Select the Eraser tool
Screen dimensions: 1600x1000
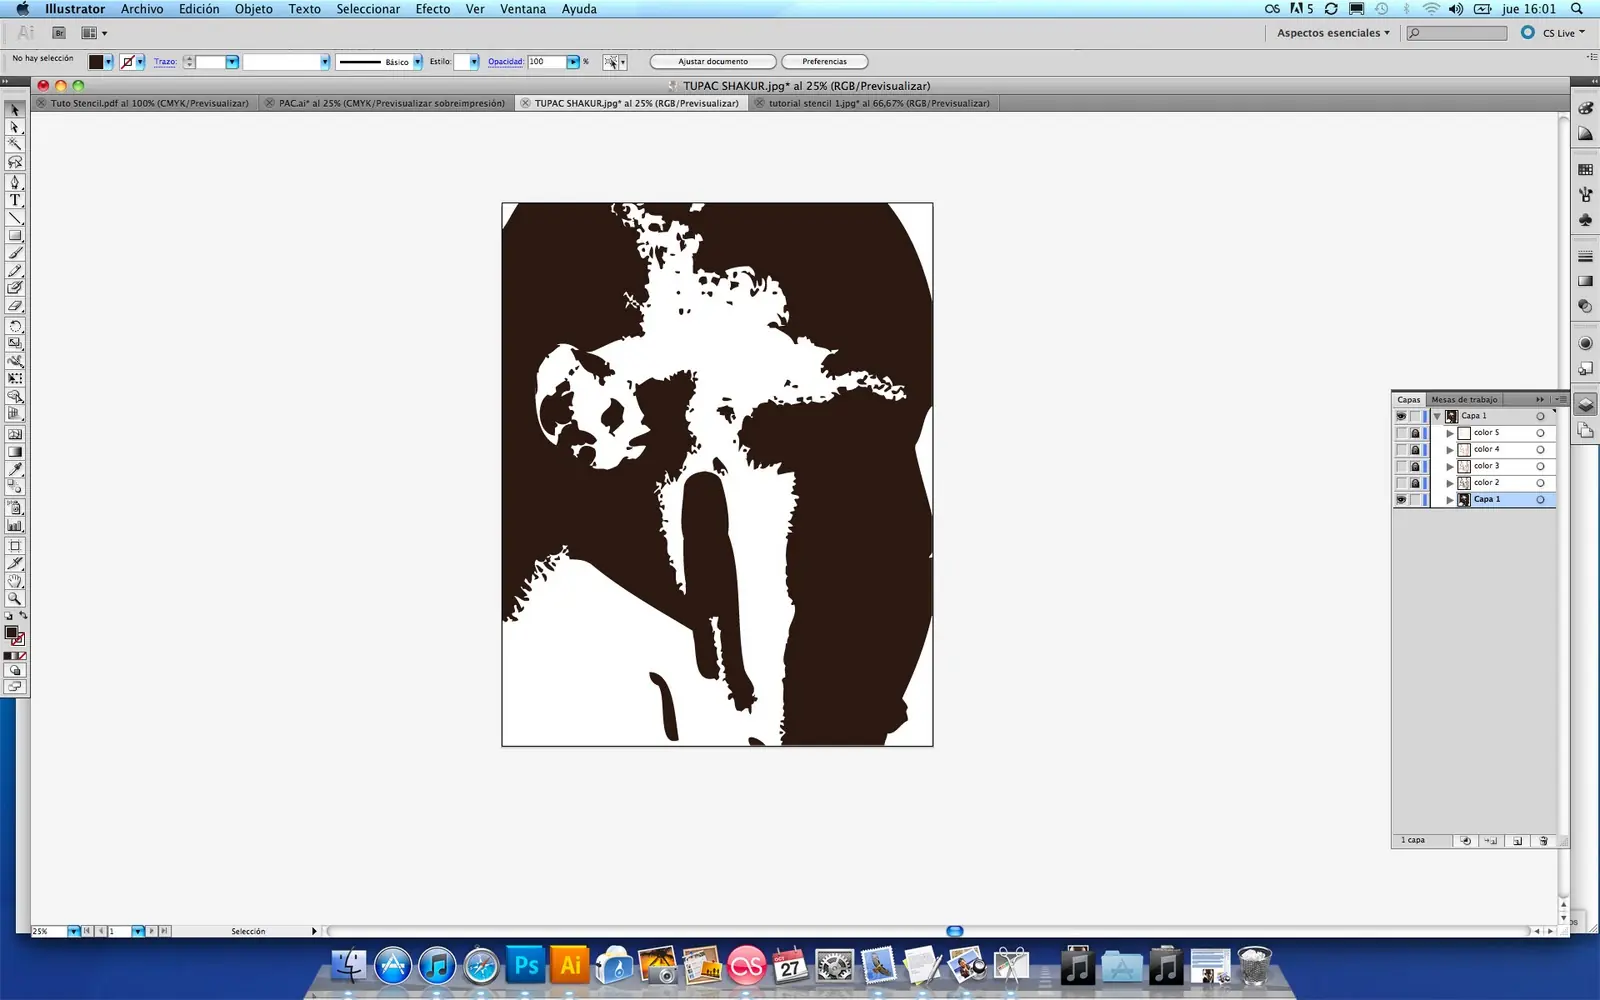click(x=15, y=305)
